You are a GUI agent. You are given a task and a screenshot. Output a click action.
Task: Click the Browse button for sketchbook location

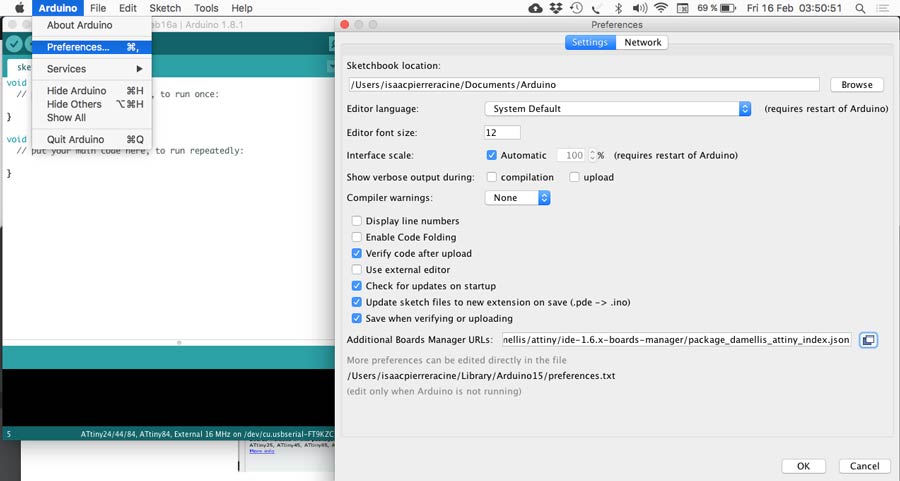tap(856, 85)
